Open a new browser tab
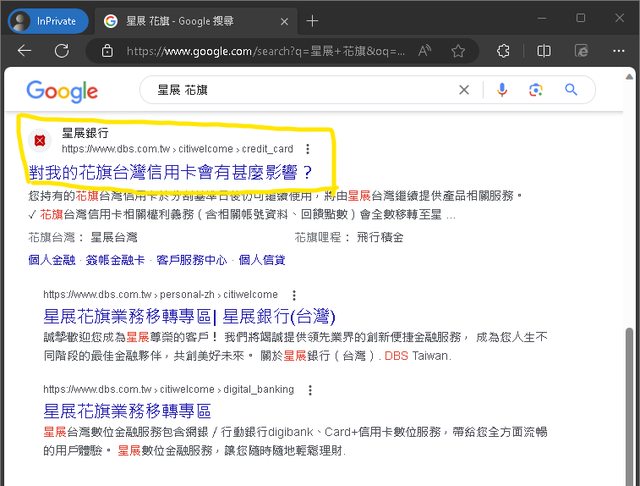 coord(312,20)
